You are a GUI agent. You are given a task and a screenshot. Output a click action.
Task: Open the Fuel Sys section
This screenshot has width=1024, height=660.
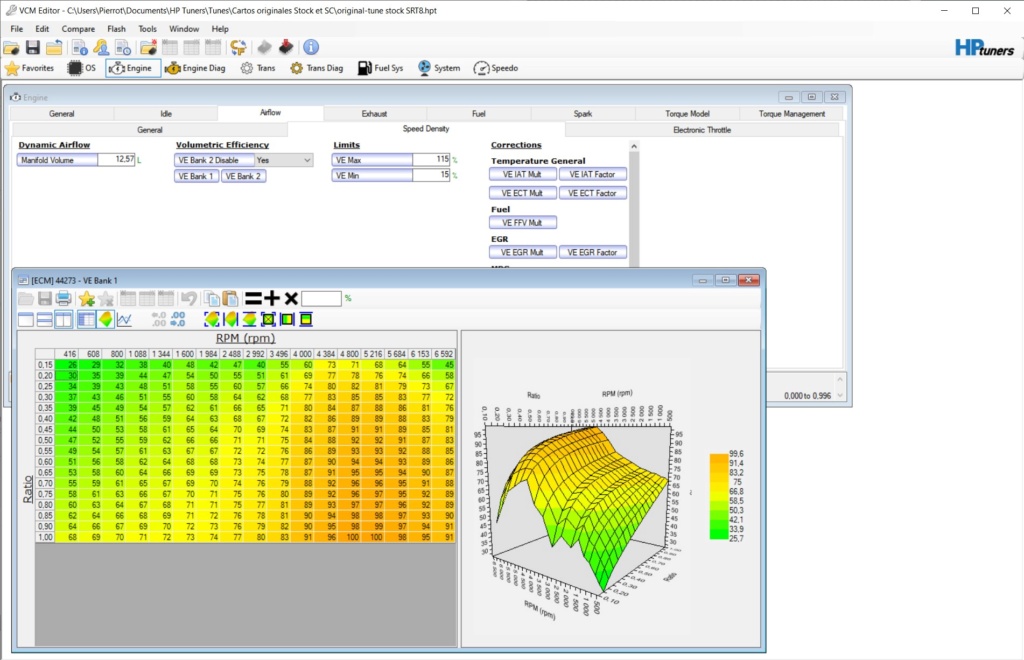381,68
